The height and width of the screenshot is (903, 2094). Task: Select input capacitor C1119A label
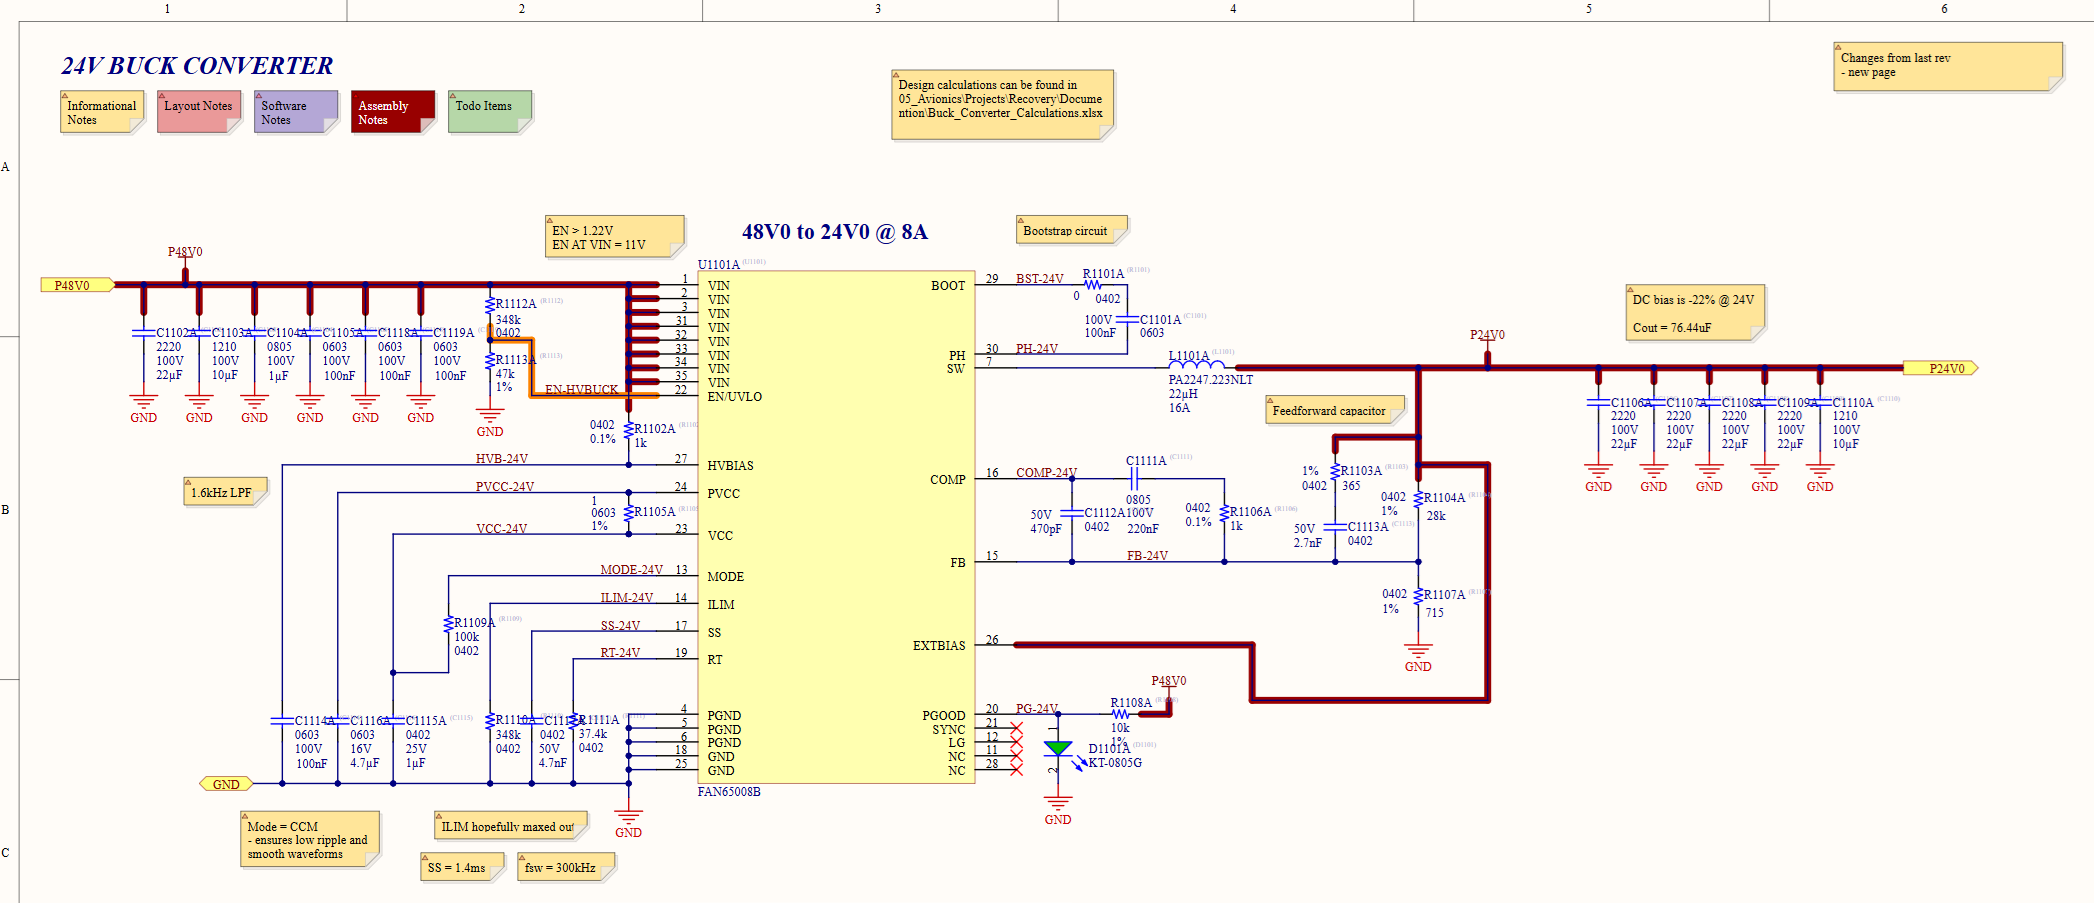click(x=453, y=333)
